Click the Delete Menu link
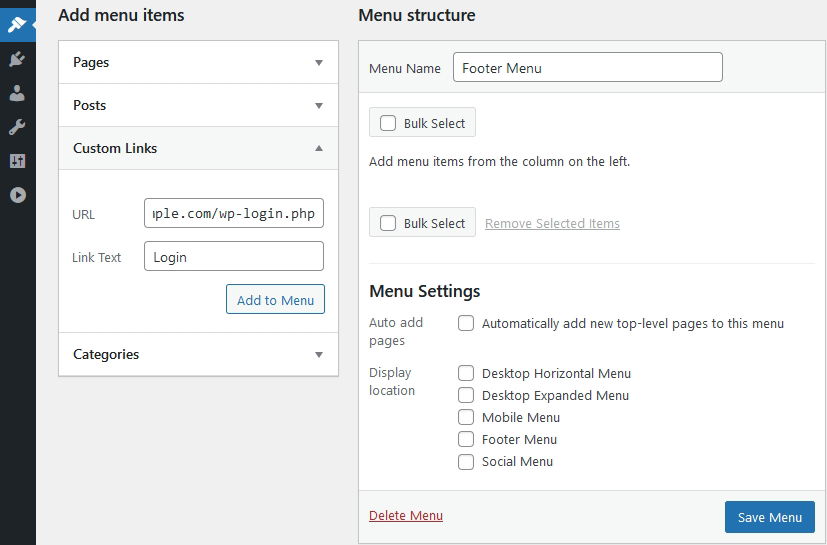 [x=406, y=515]
